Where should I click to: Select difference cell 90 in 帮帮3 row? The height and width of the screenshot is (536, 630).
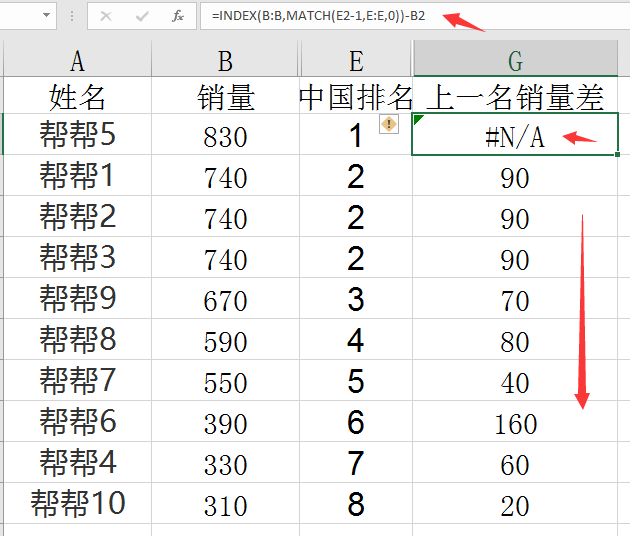point(515,257)
